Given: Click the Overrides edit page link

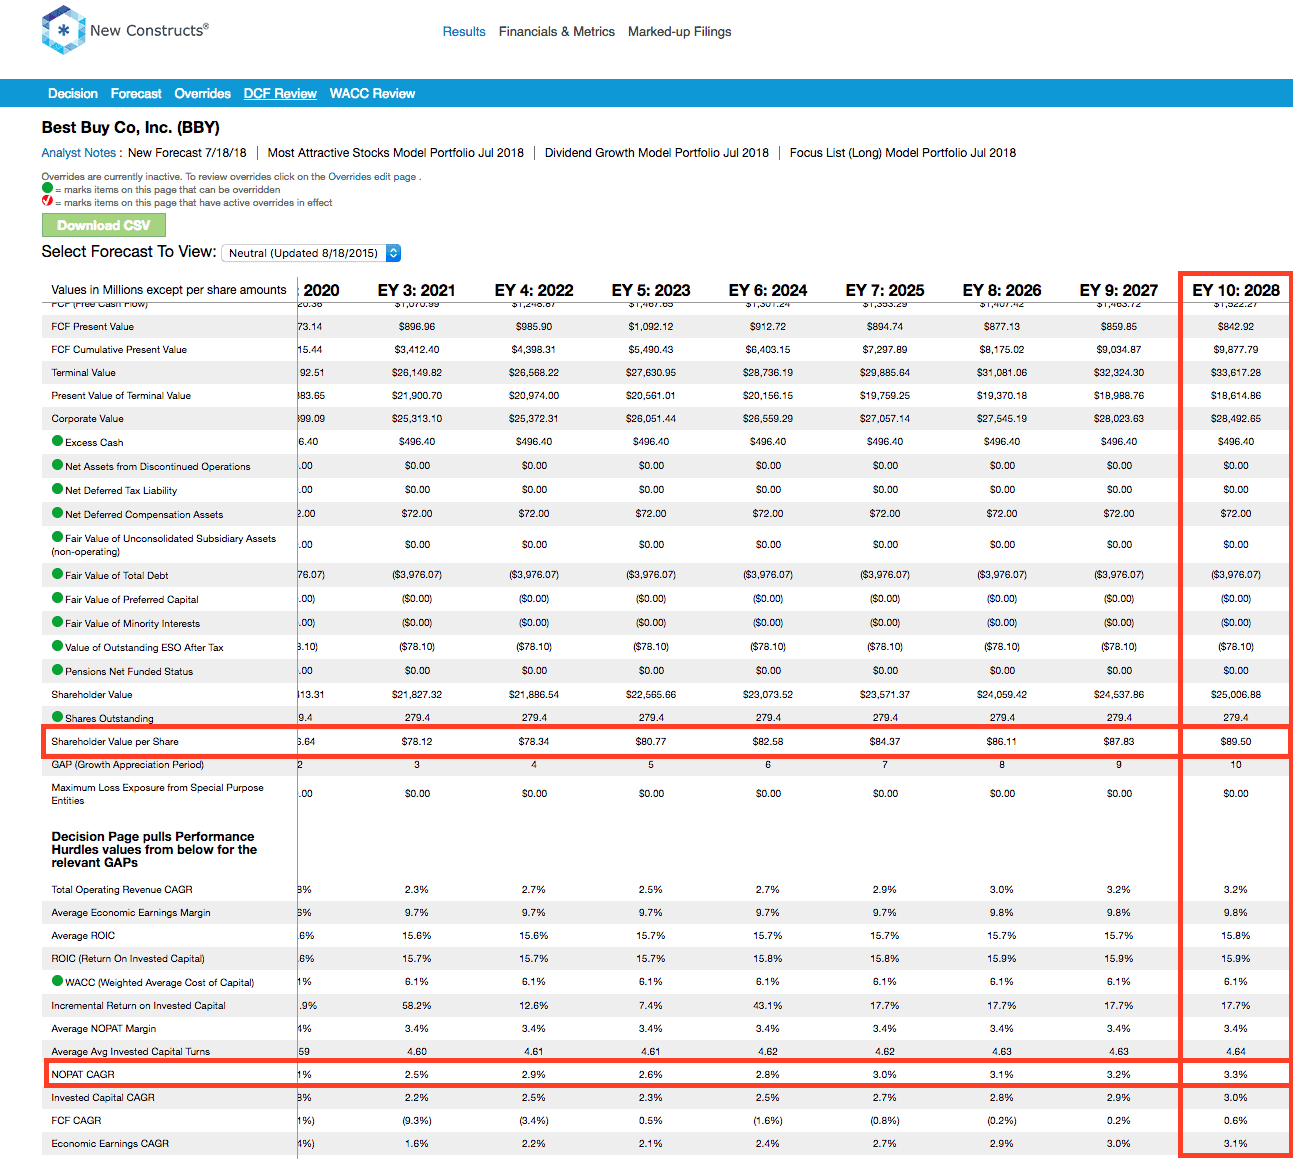Looking at the screenshot, I should point(372,176).
